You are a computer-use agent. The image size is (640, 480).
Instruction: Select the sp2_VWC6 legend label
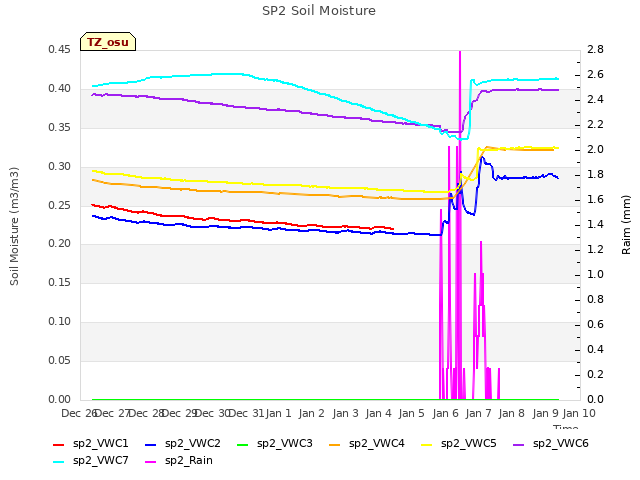click(x=560, y=444)
